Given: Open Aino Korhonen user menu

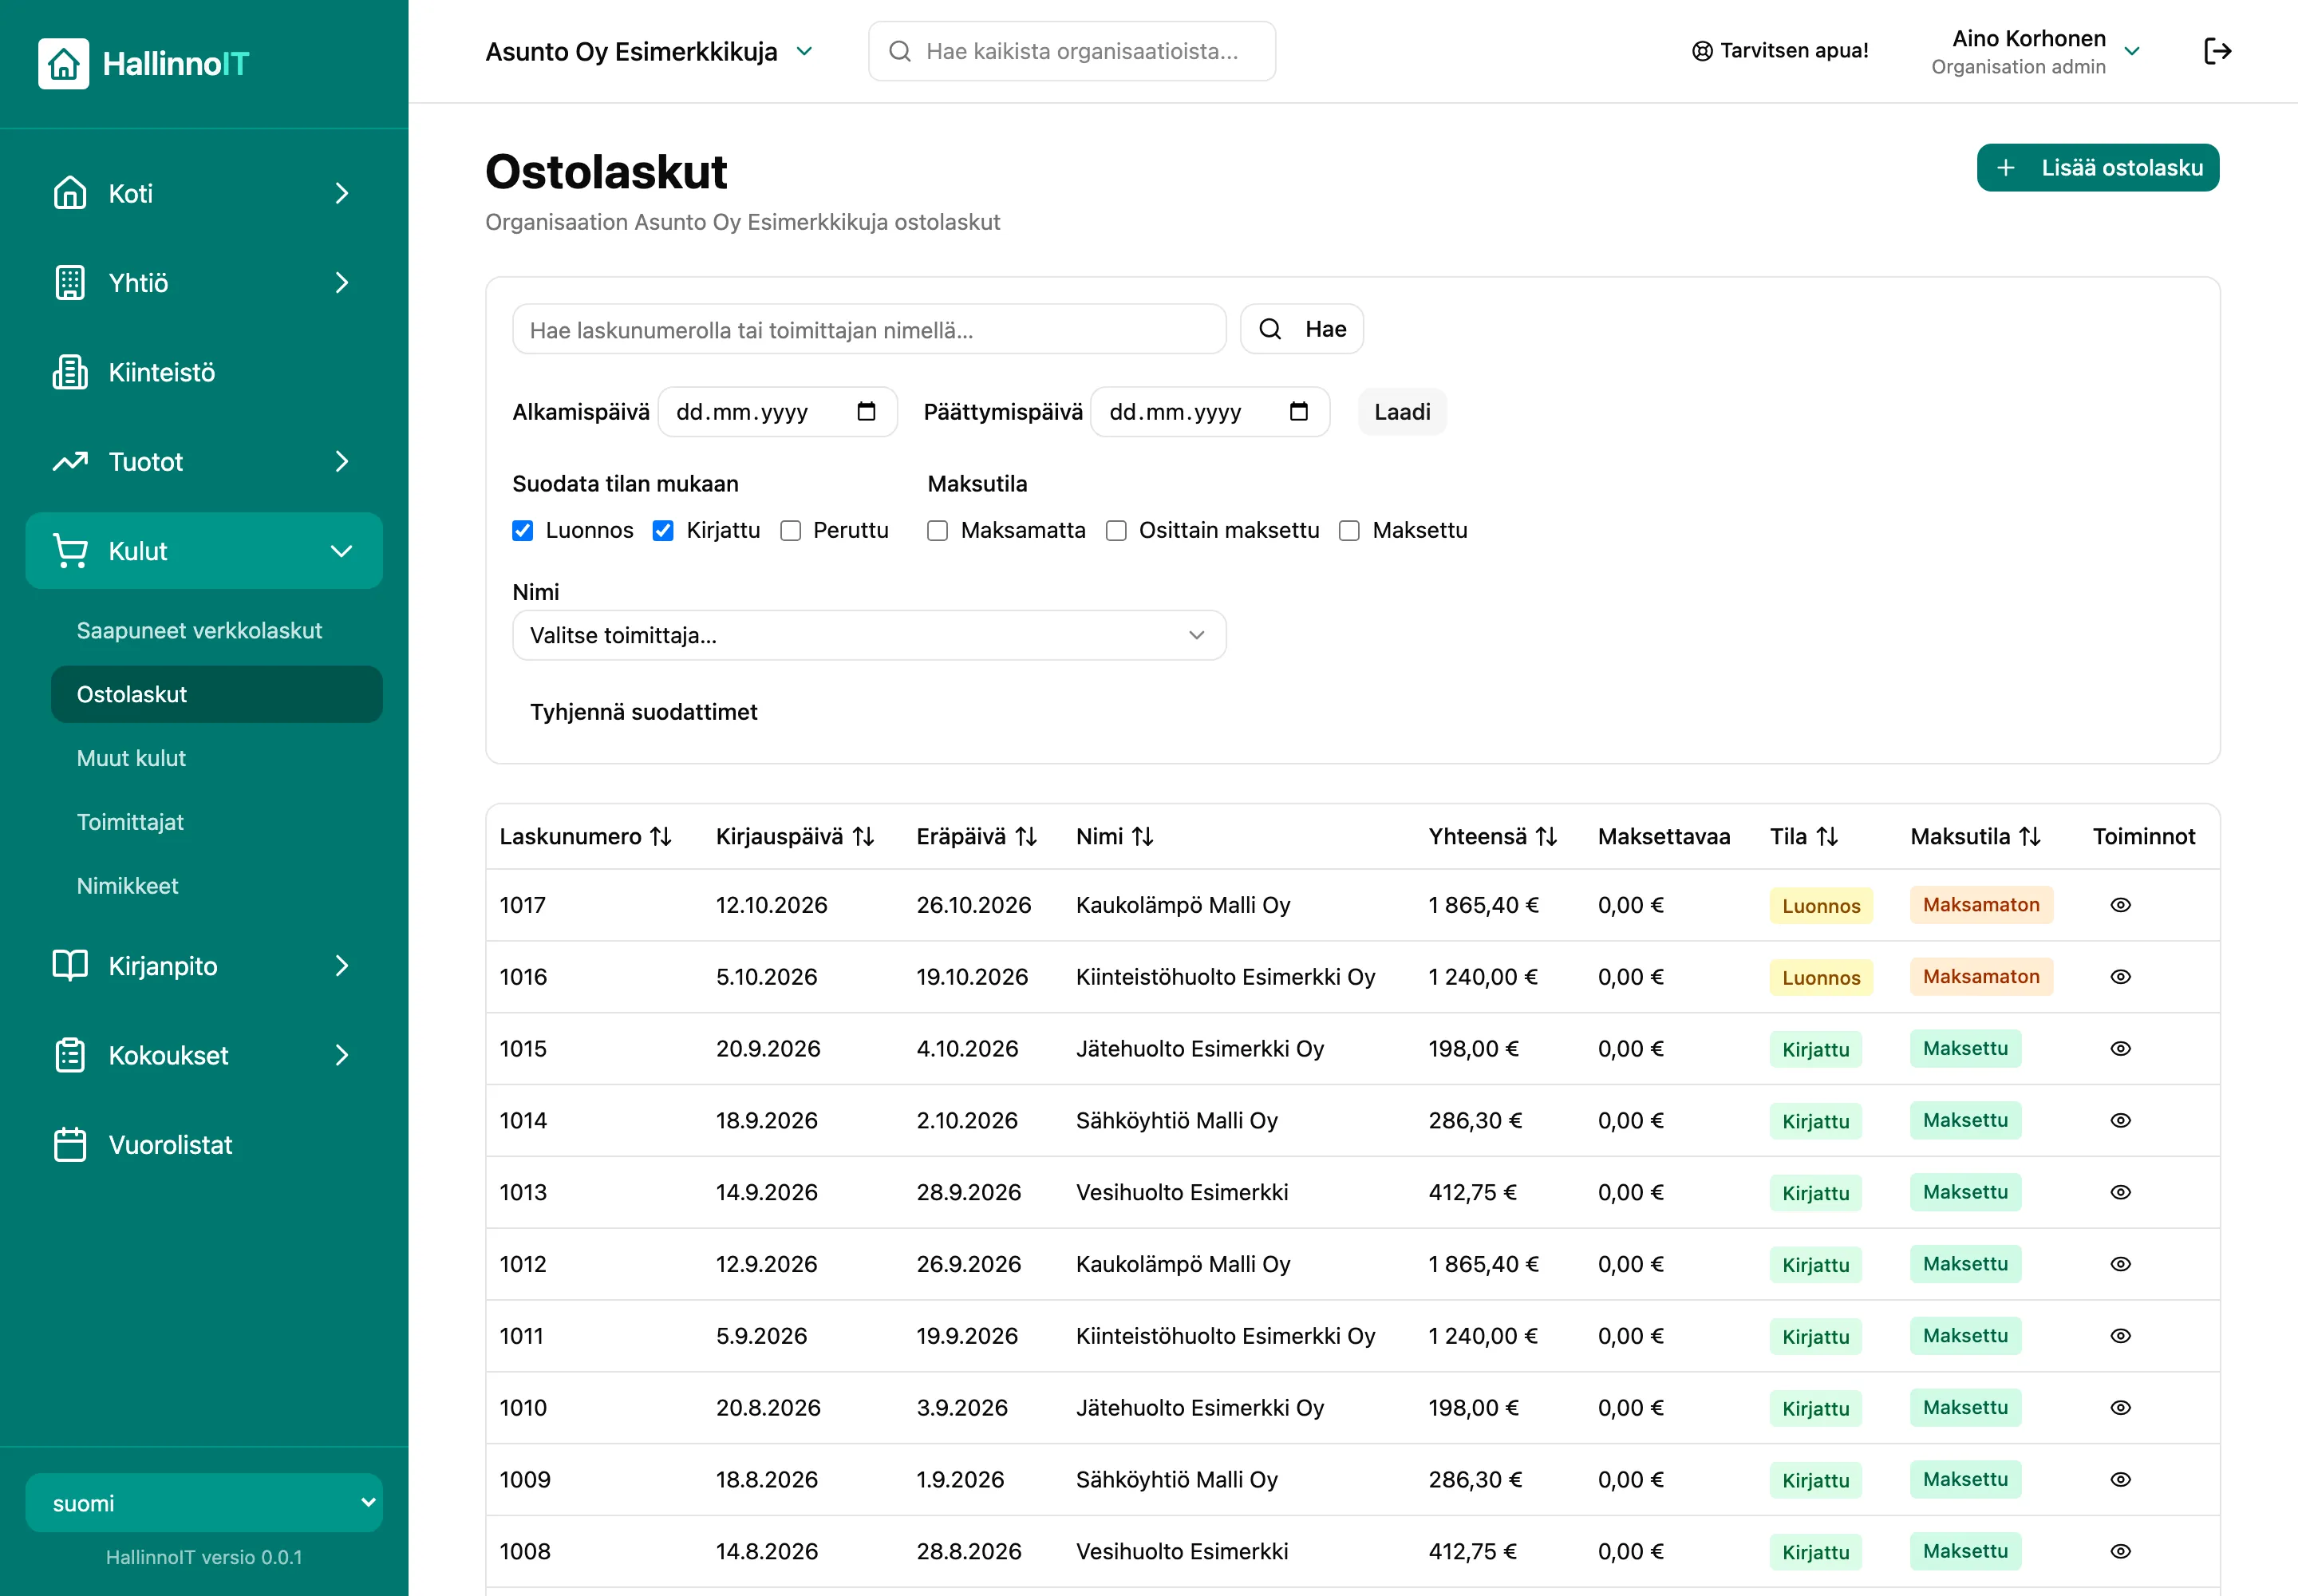Looking at the screenshot, I should (2036, 51).
